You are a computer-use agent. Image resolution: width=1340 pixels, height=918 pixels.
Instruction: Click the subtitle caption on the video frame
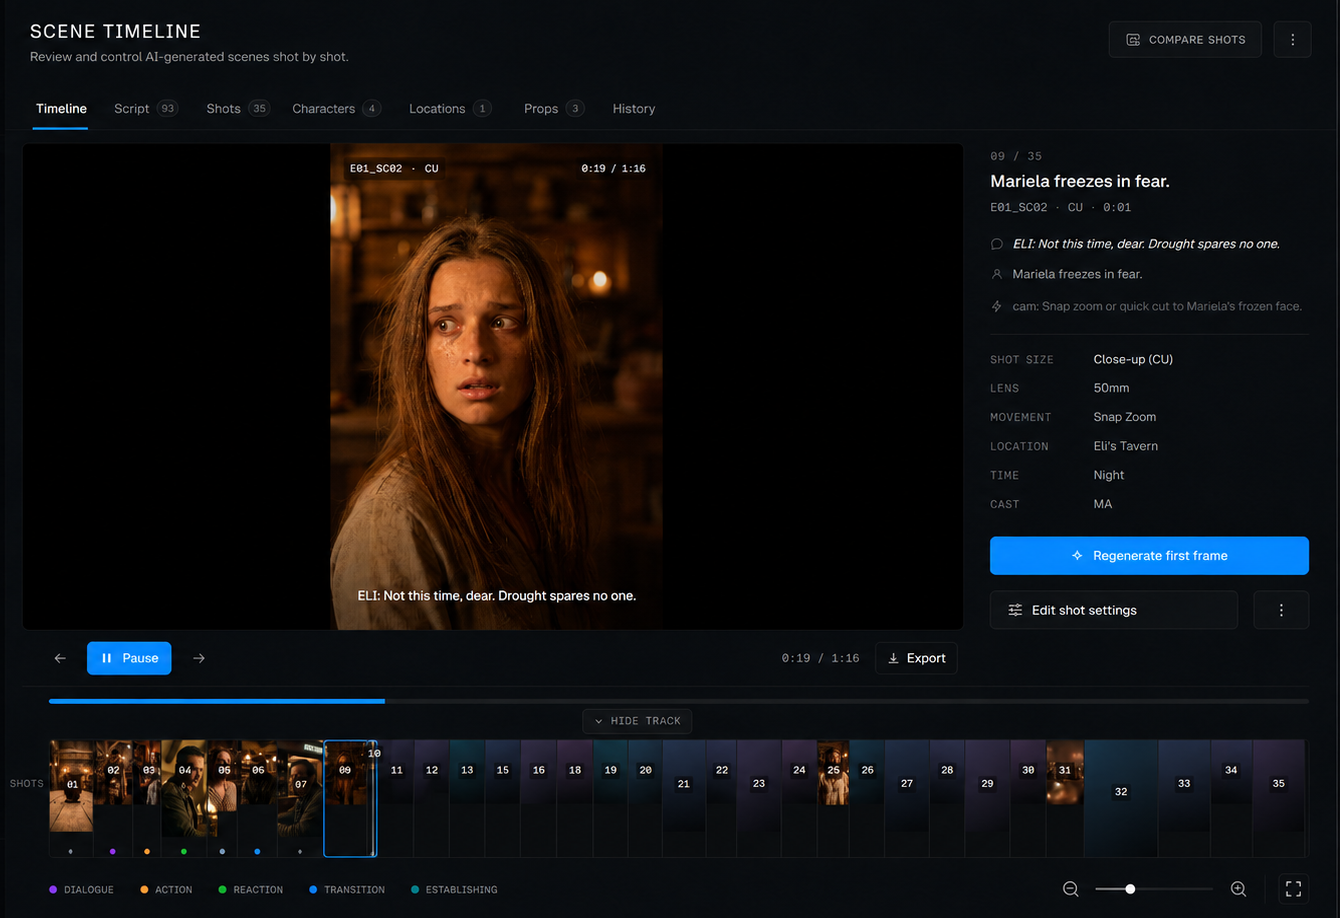click(x=497, y=595)
